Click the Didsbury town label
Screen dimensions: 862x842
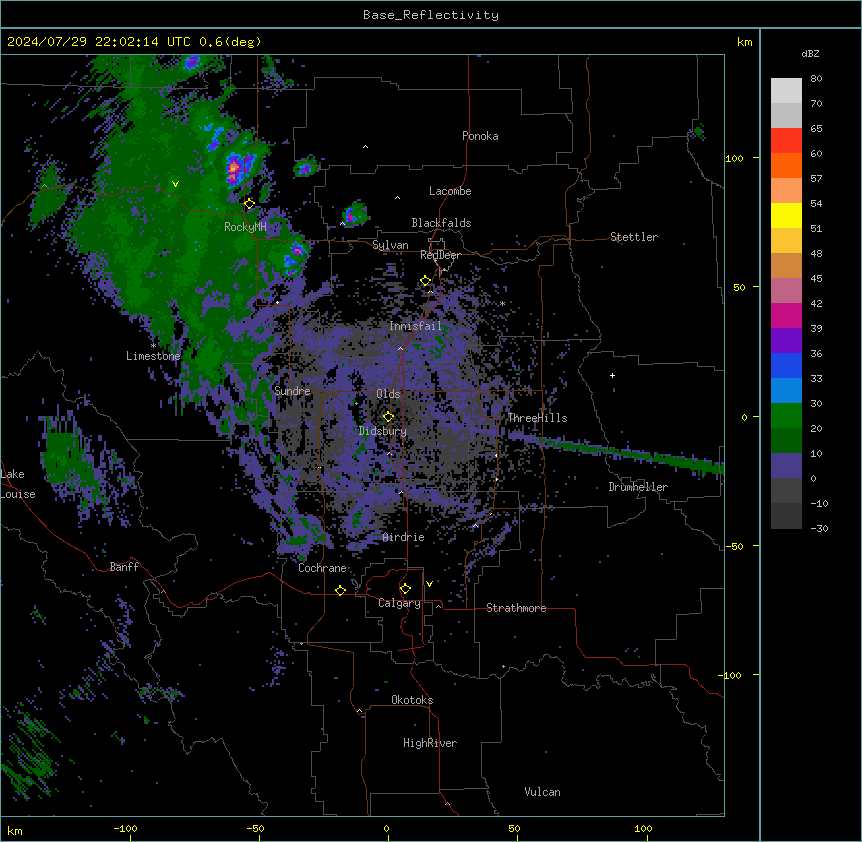coord(383,431)
